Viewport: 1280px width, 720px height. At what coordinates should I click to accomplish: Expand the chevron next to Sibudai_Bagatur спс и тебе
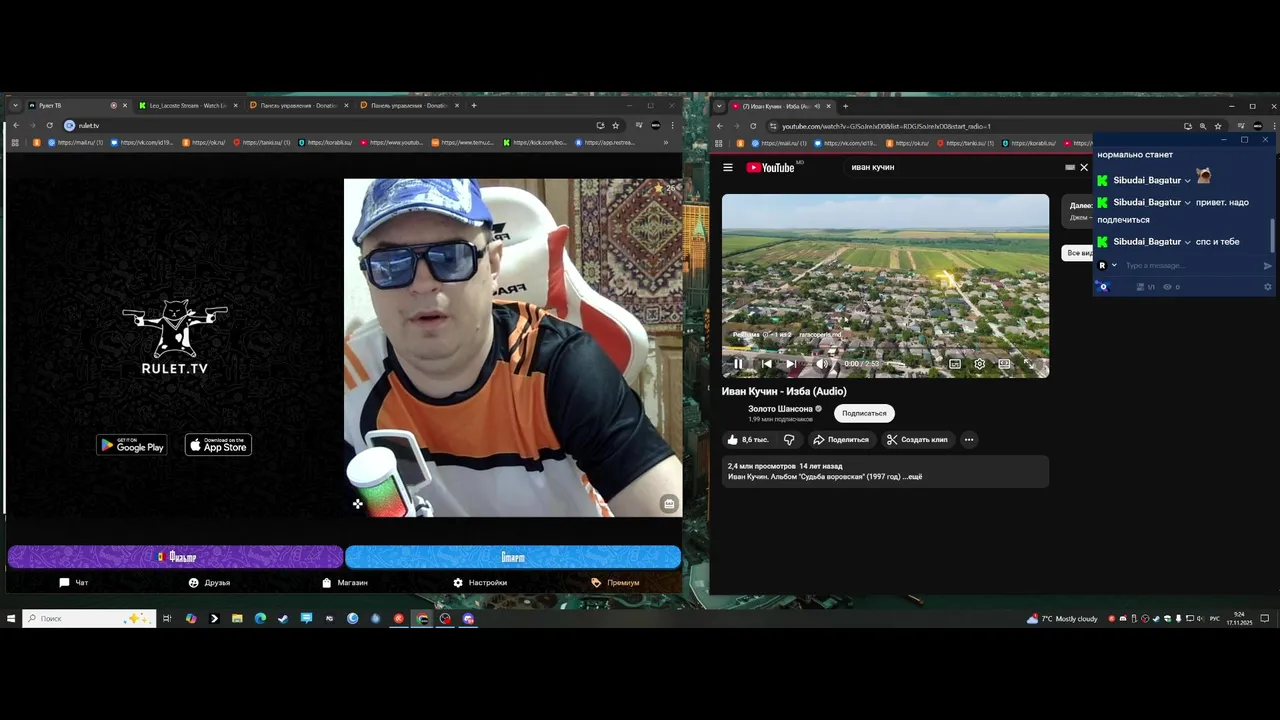1188,242
